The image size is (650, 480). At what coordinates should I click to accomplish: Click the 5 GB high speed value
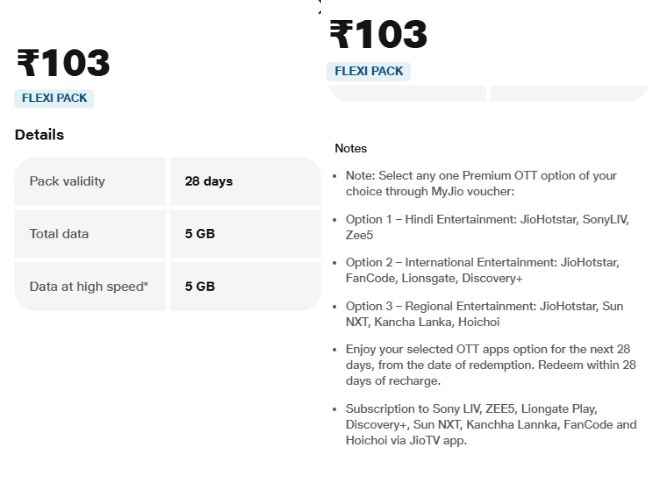(200, 286)
